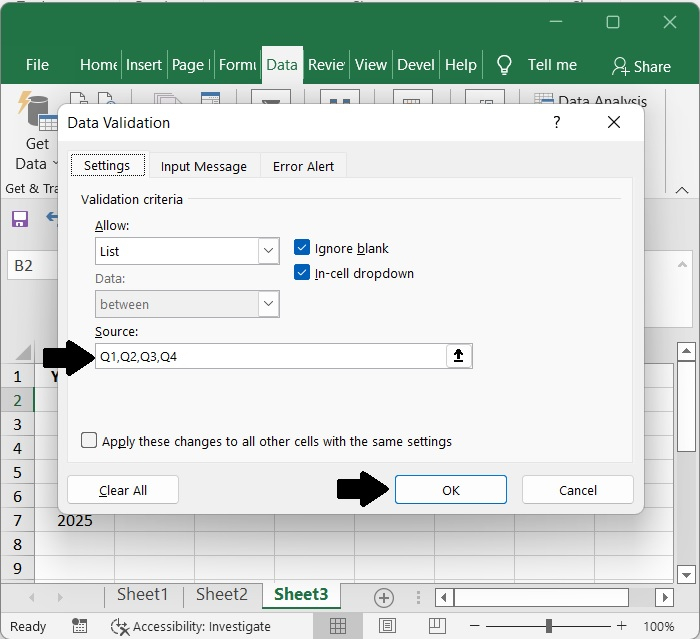This screenshot has width=700, height=639.
Task: Click horizontal scrollbar left arrow
Action: [444, 597]
